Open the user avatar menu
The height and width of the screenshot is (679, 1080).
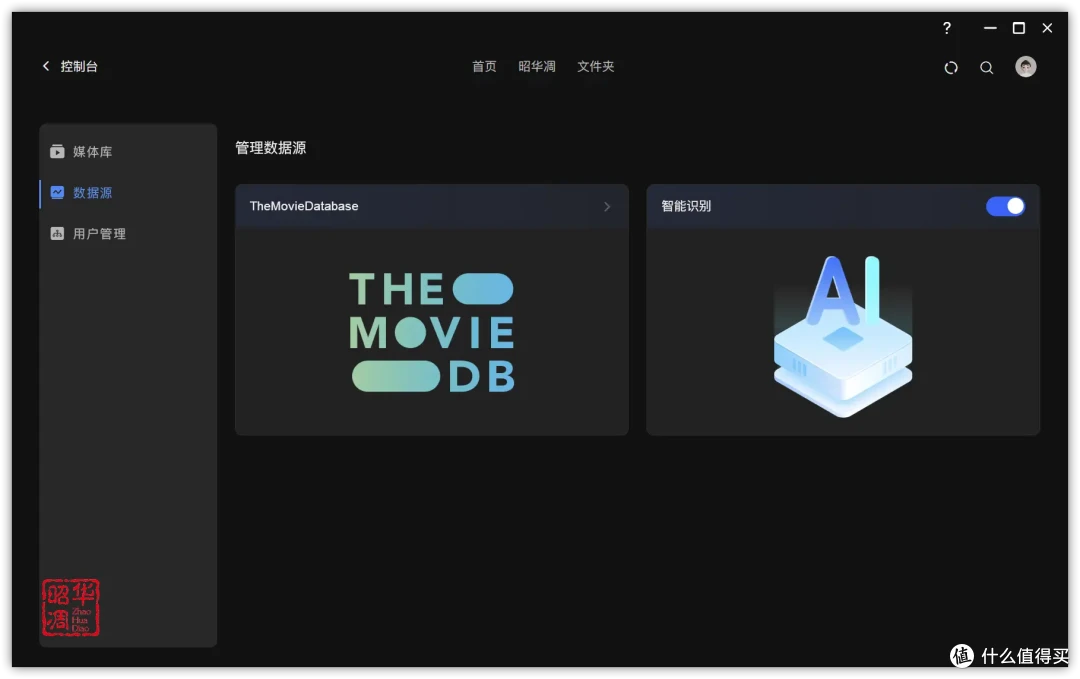point(1025,67)
